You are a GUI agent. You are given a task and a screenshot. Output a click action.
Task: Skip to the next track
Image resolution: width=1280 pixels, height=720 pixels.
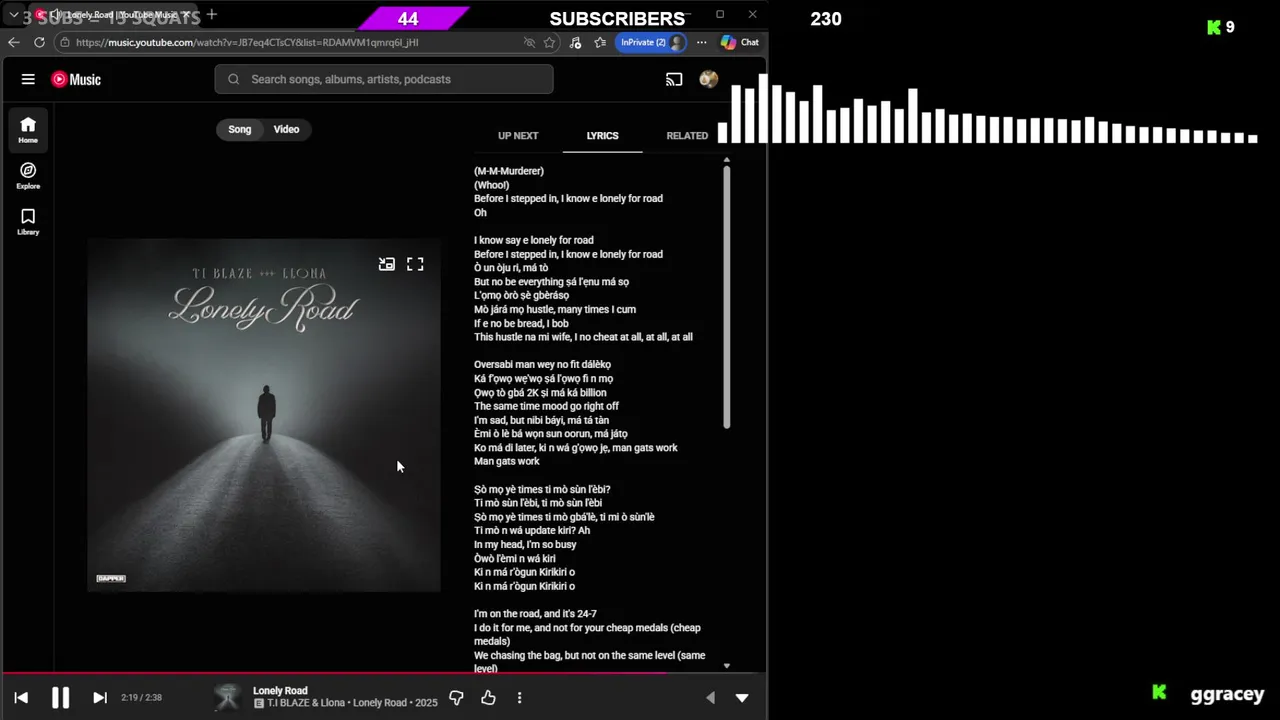point(100,698)
